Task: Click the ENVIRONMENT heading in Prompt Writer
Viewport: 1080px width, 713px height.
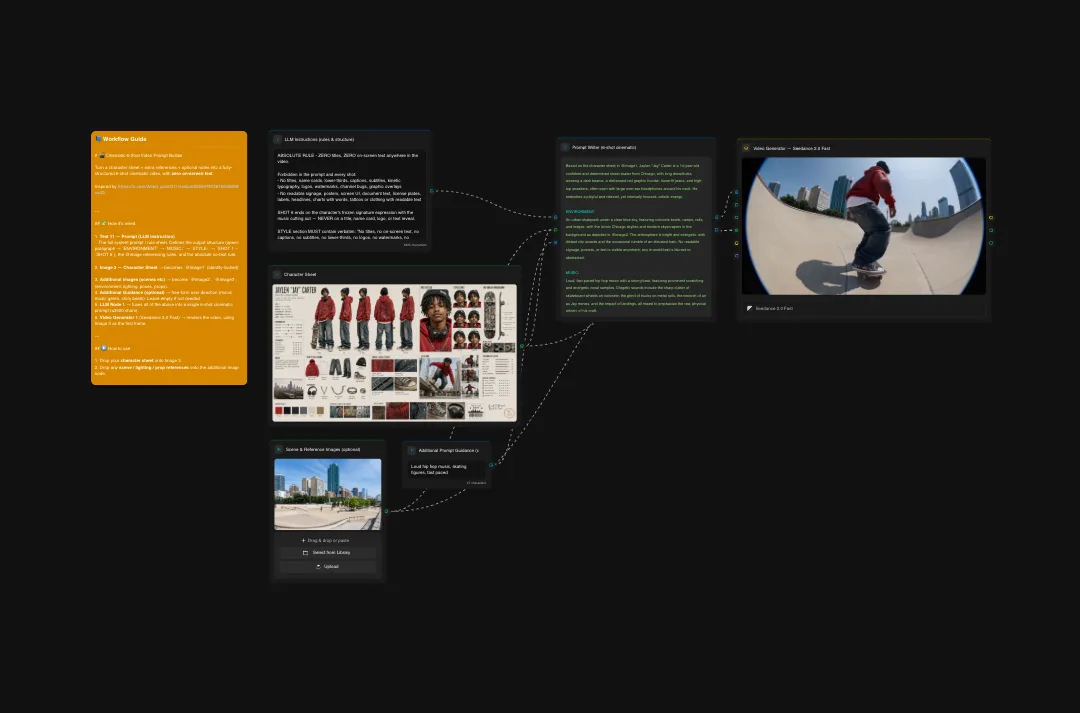Action: click(x=580, y=212)
